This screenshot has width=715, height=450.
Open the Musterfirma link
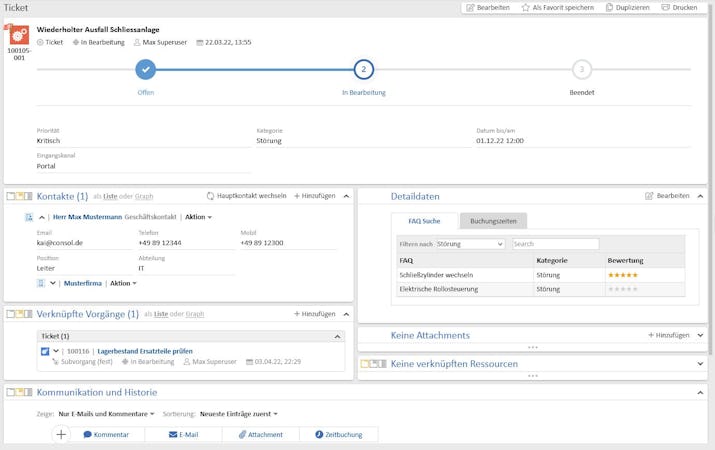[x=83, y=283]
